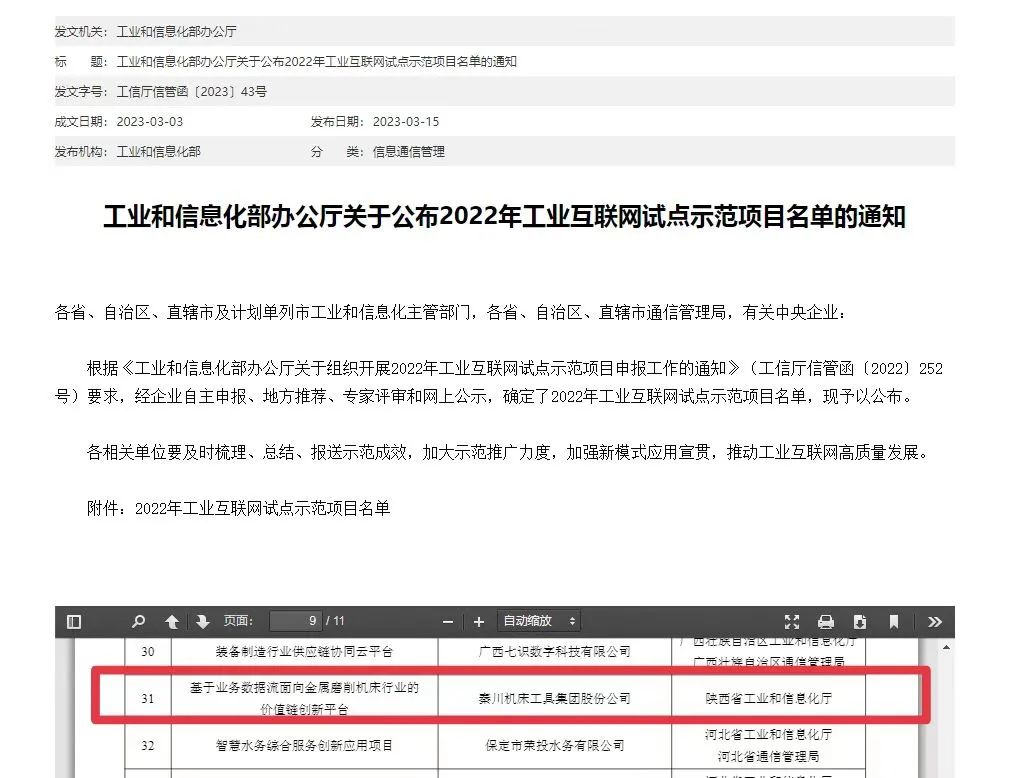
Task: Zoom in on the PDF page
Action: [479, 621]
